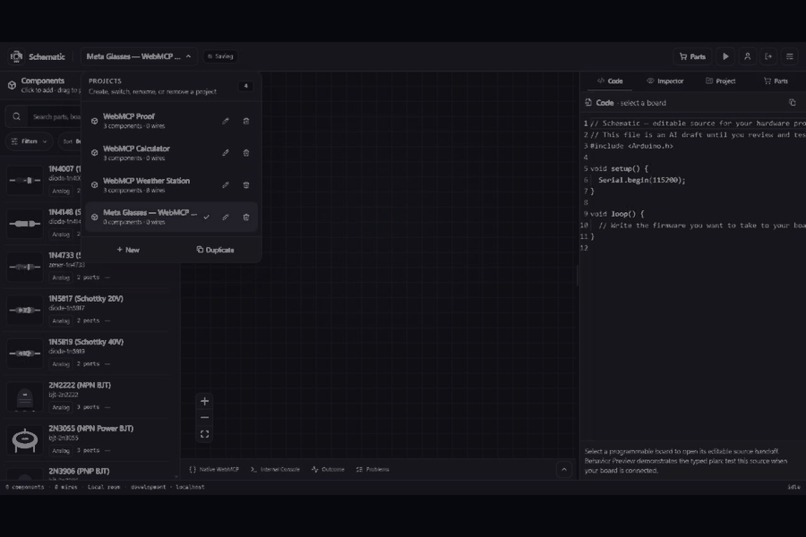This screenshot has width=806, height=537.
Task: Switch to the Code tab
Action: pos(610,81)
